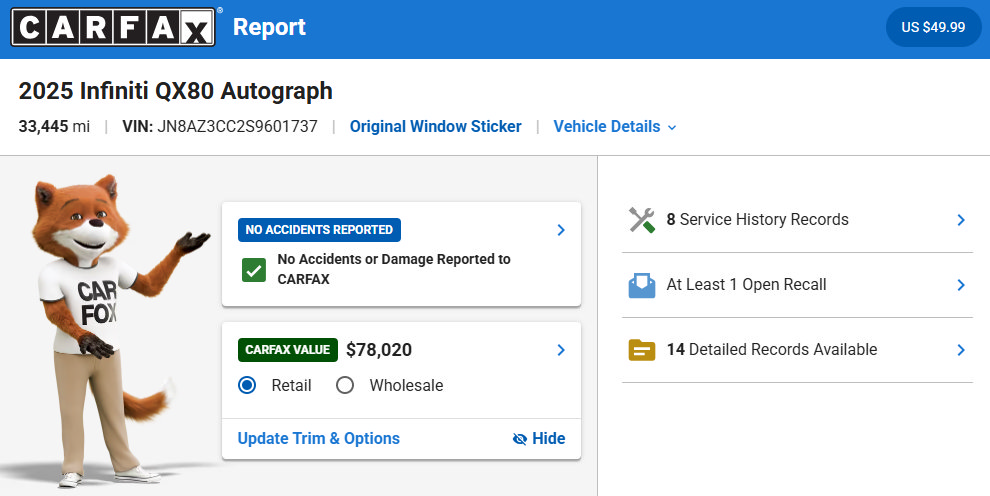Open At Least 1 Open Recall

pos(797,285)
